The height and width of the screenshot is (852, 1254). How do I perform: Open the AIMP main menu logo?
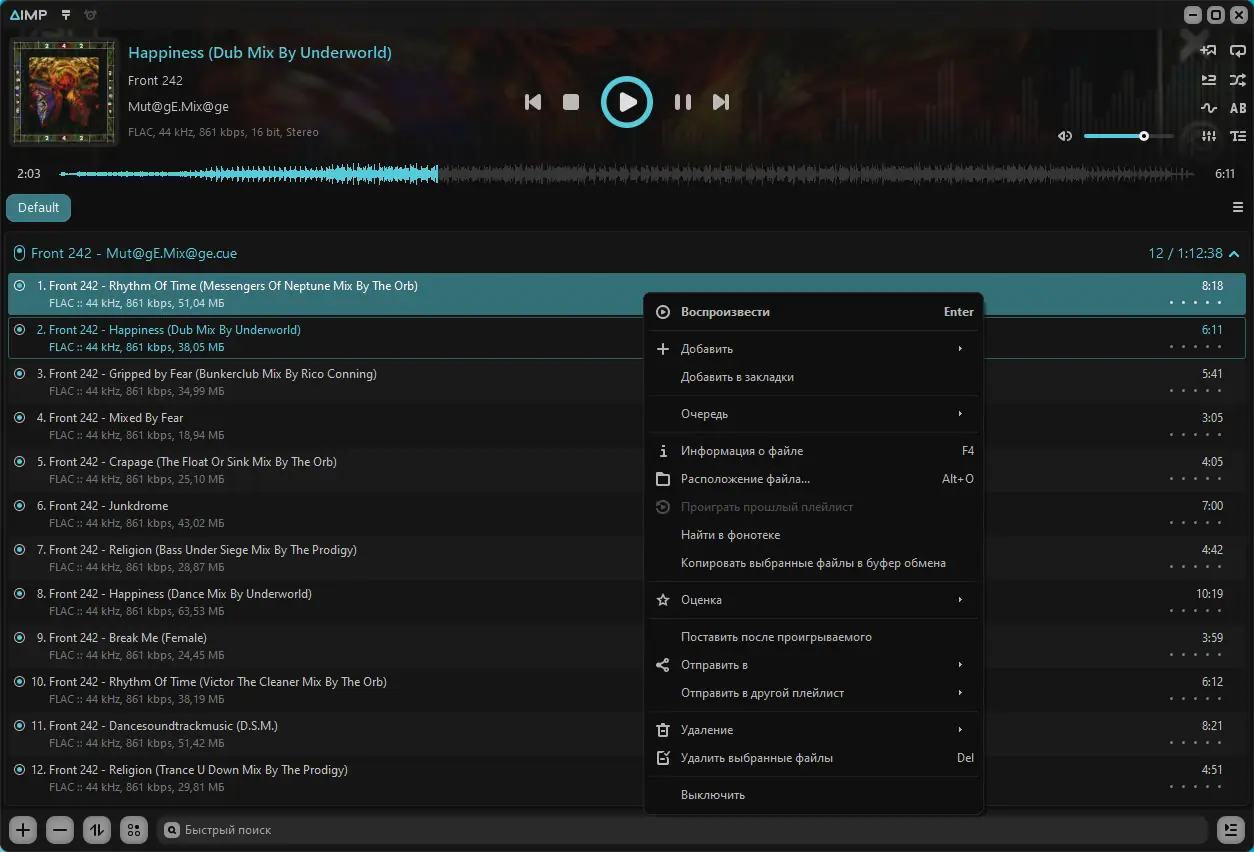pyautogui.click(x=28, y=15)
